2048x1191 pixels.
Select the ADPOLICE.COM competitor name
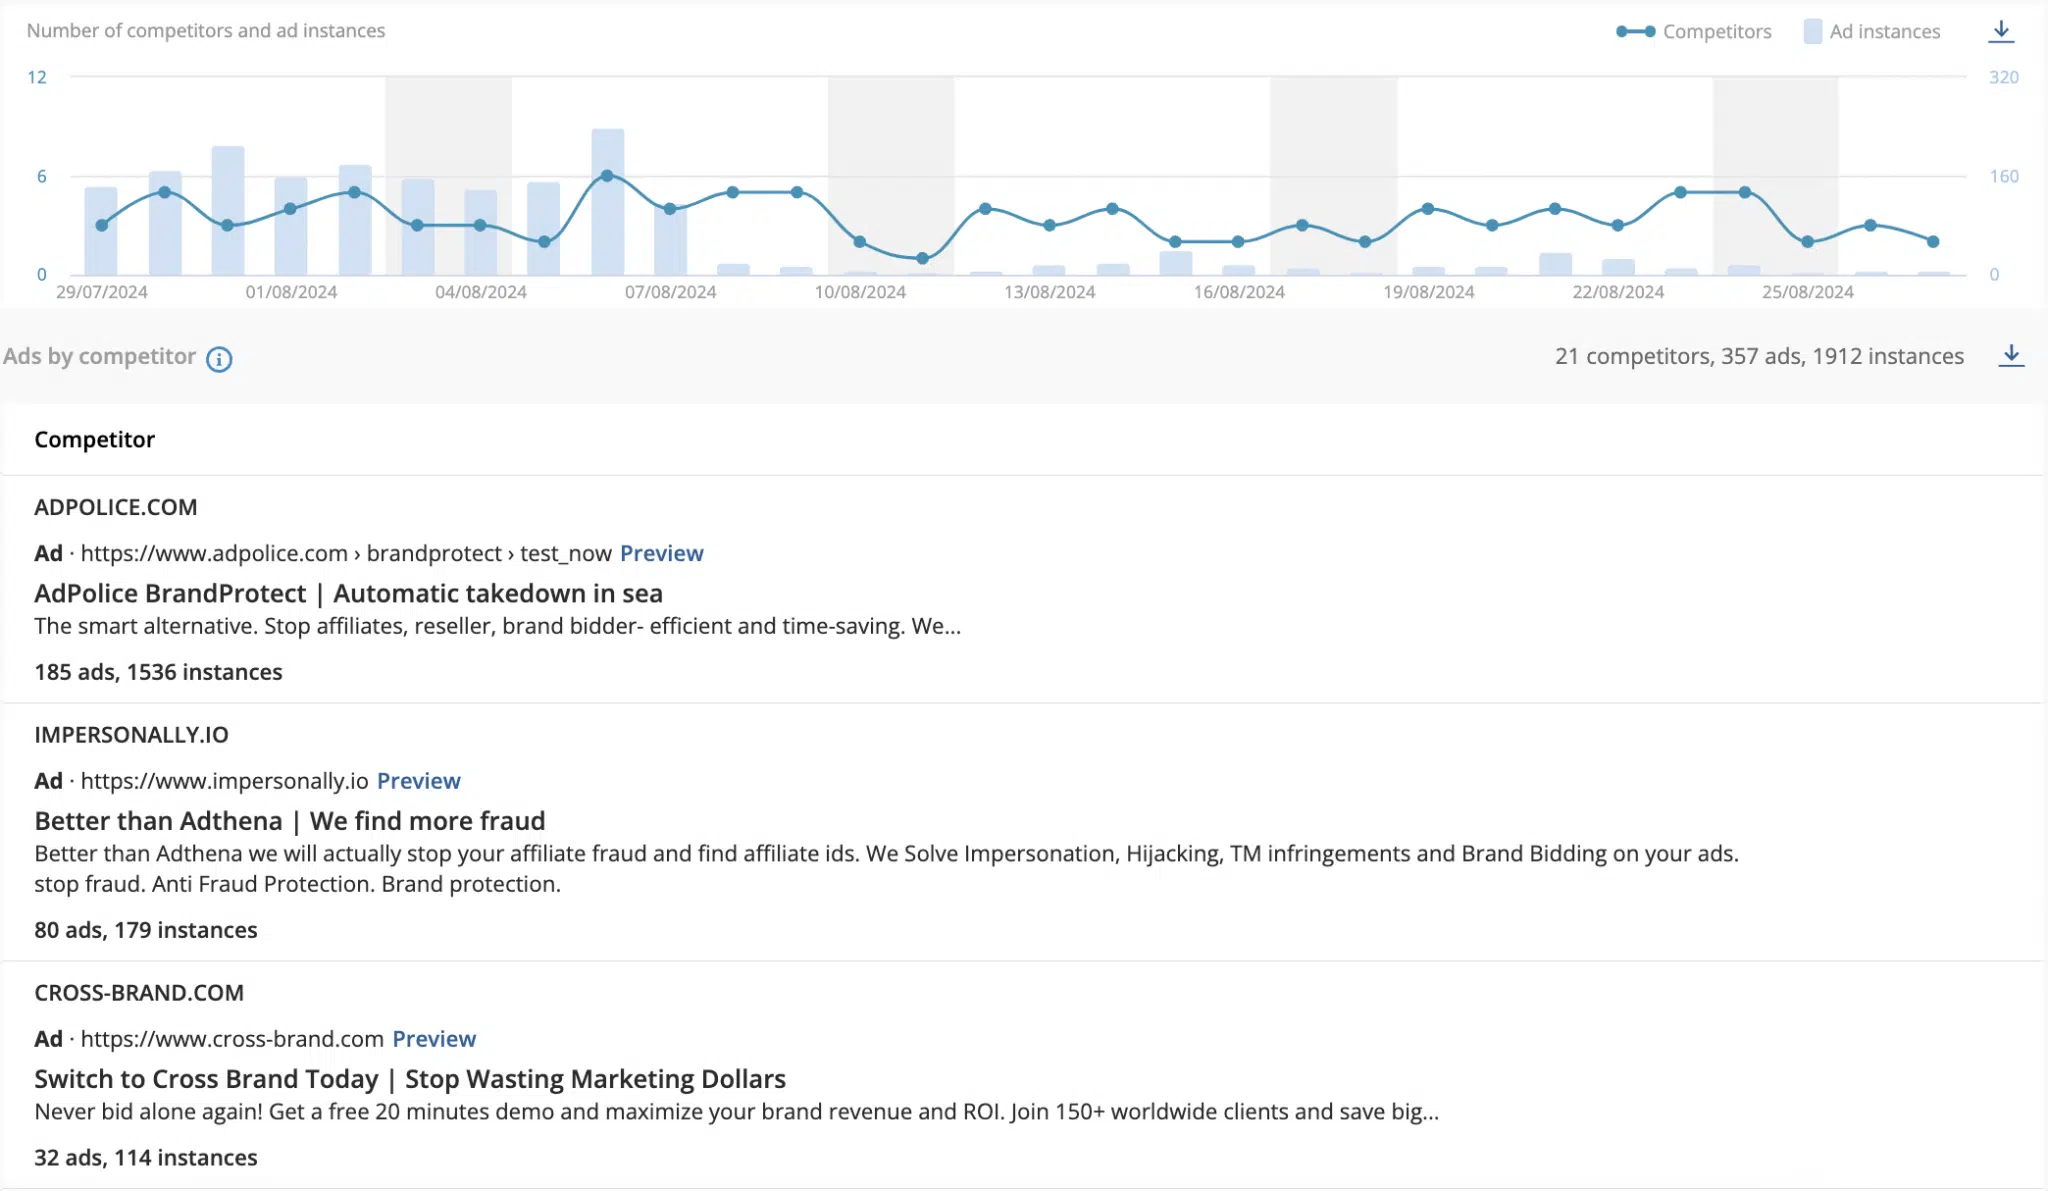point(115,507)
